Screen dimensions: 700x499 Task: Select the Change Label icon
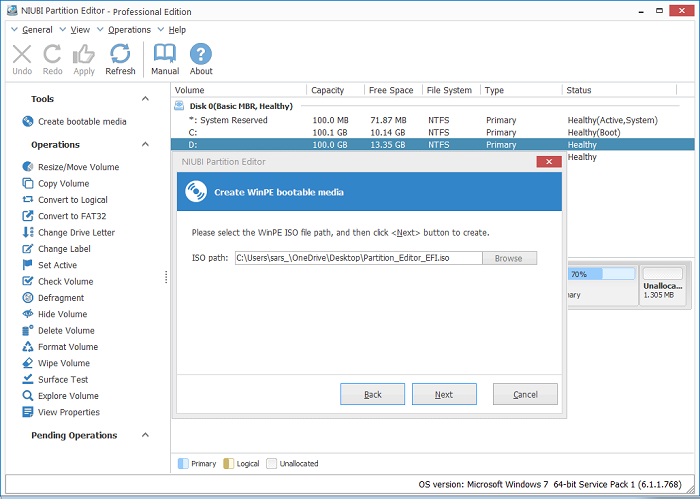tap(28, 249)
